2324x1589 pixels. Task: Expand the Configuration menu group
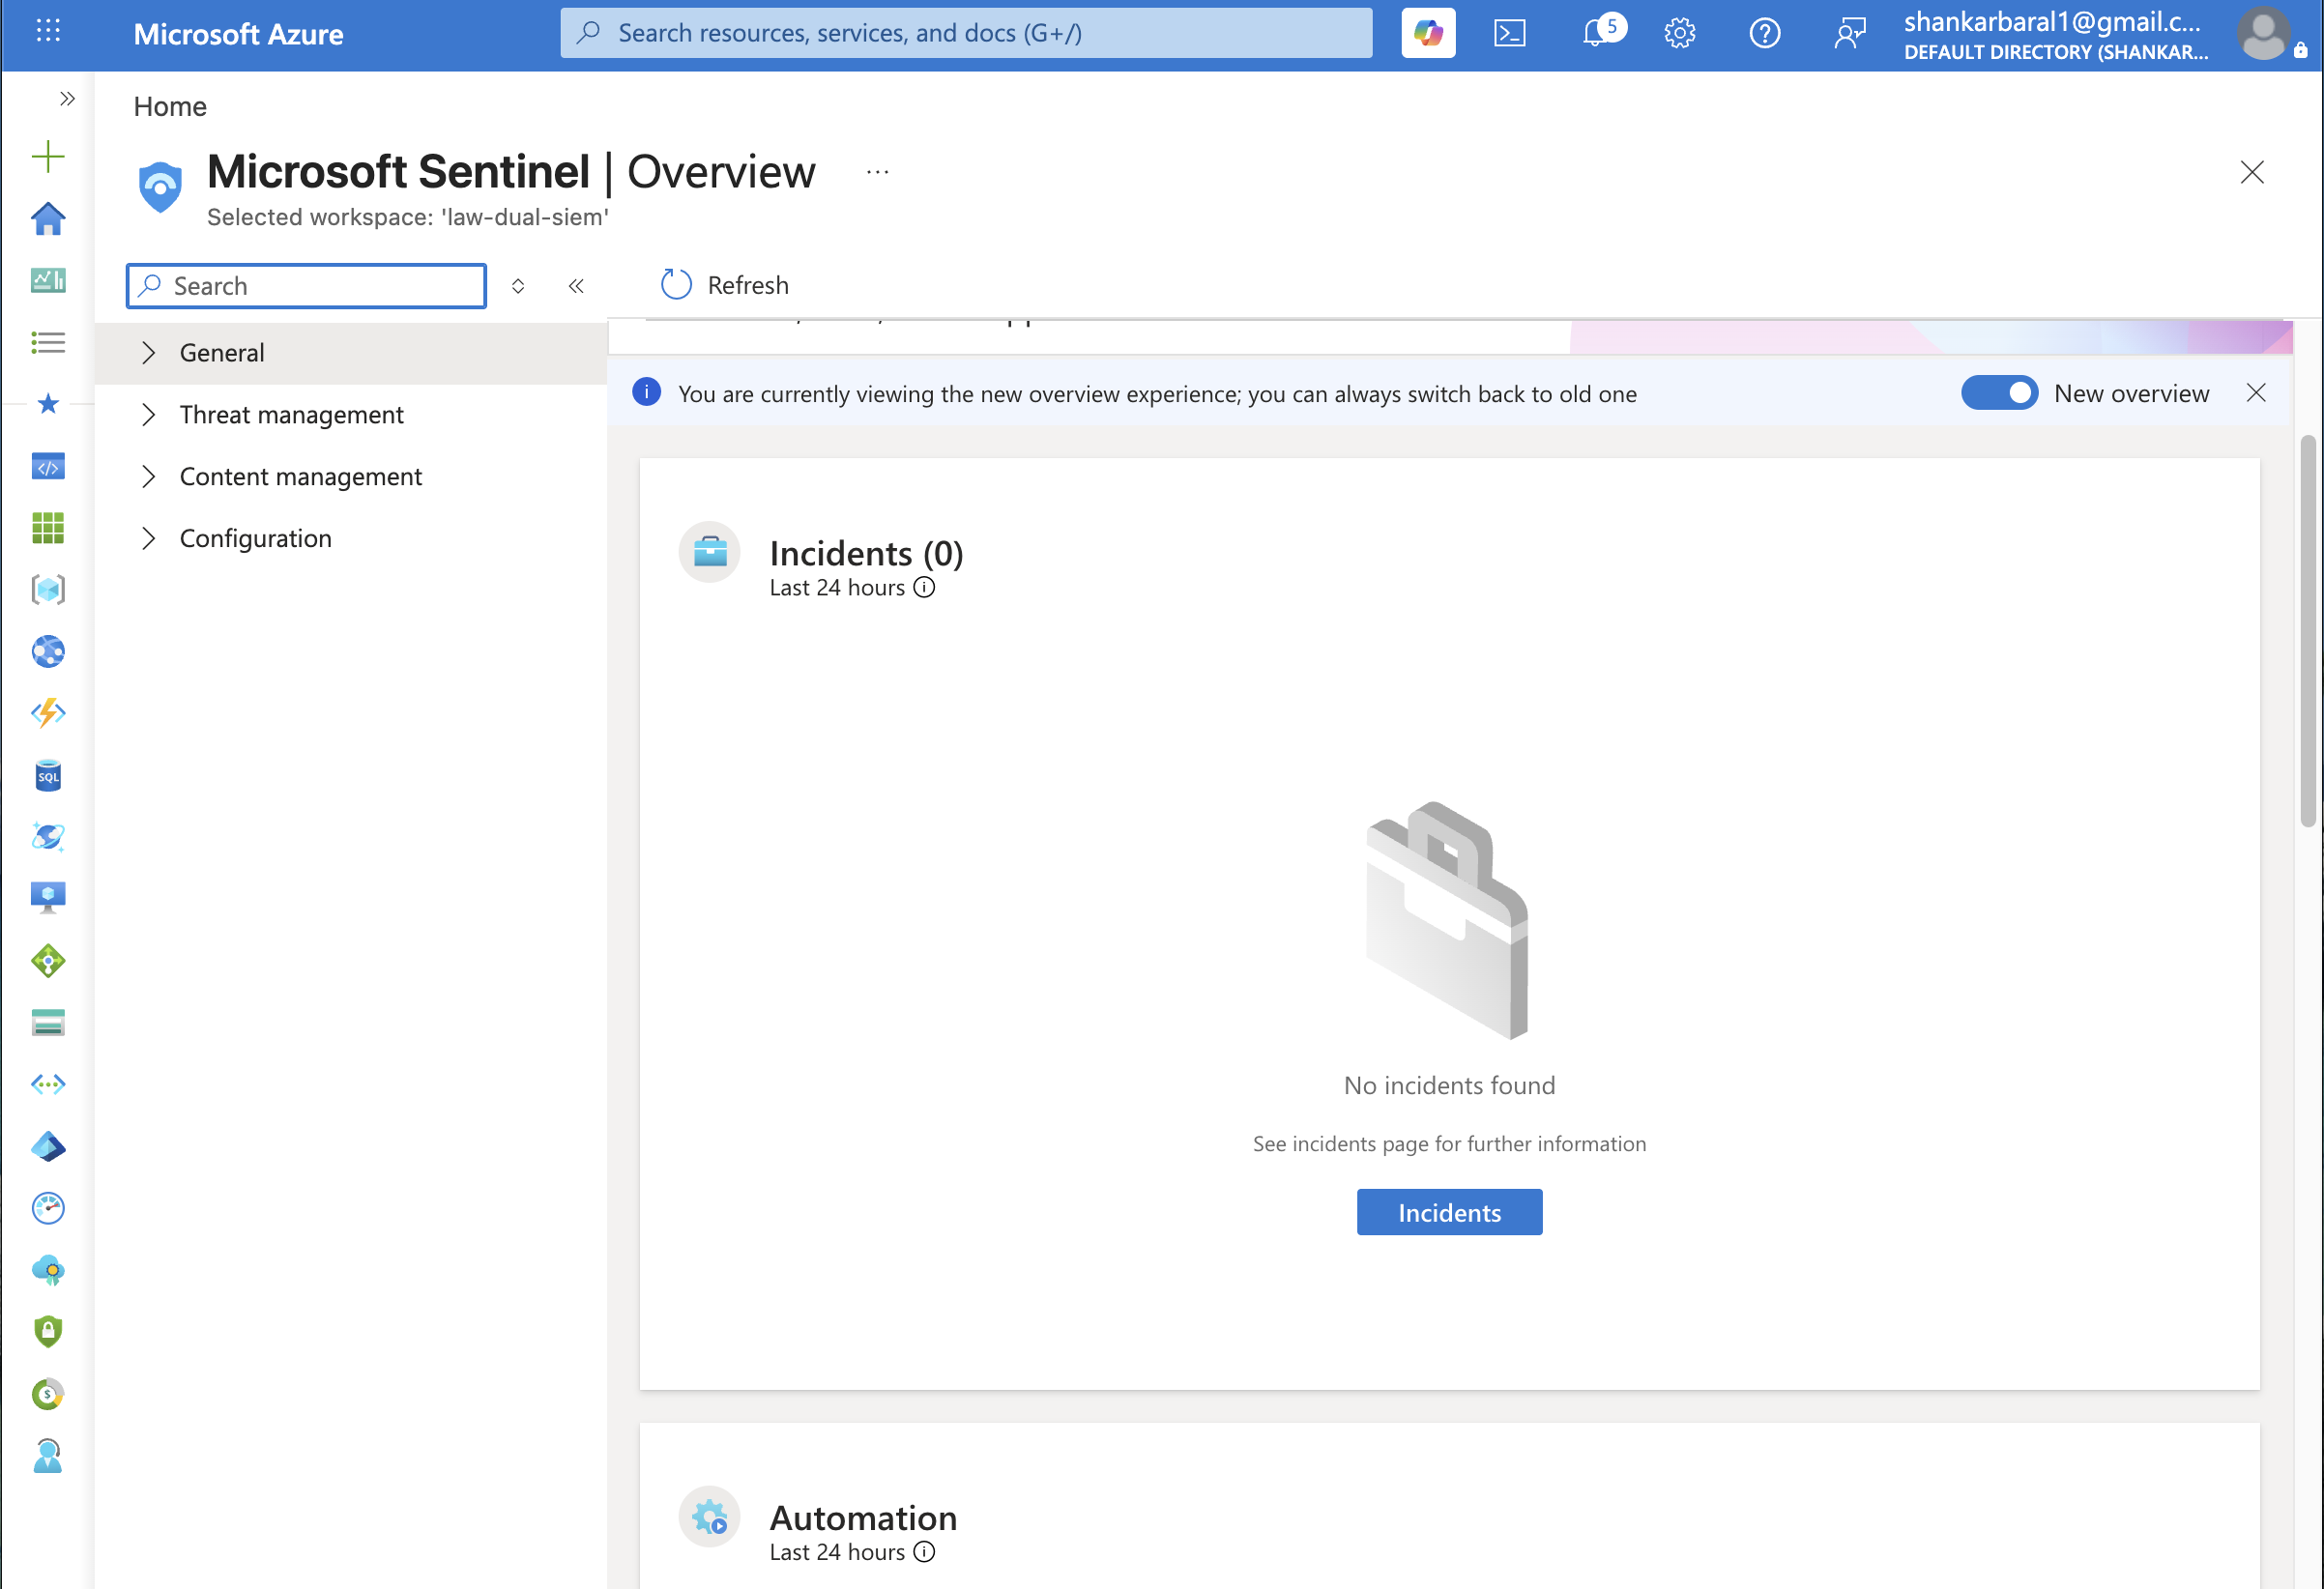tap(350, 539)
